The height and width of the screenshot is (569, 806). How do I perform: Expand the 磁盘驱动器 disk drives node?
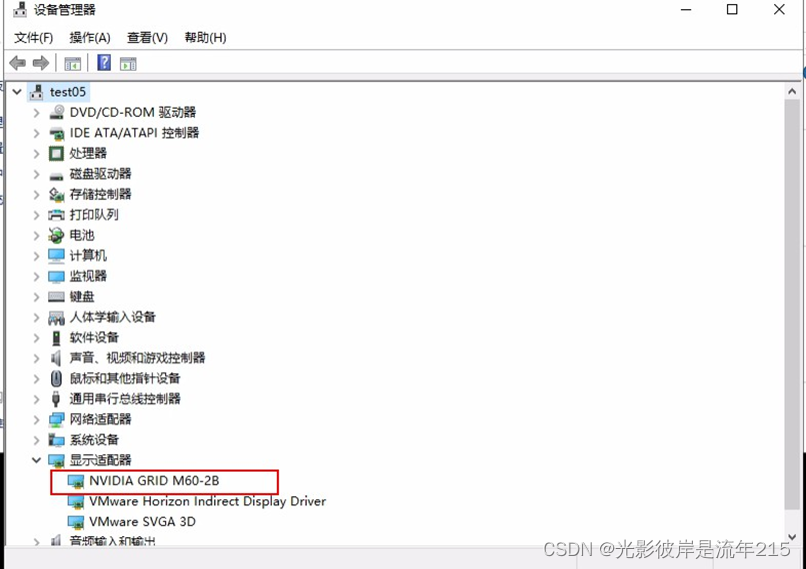pos(36,174)
